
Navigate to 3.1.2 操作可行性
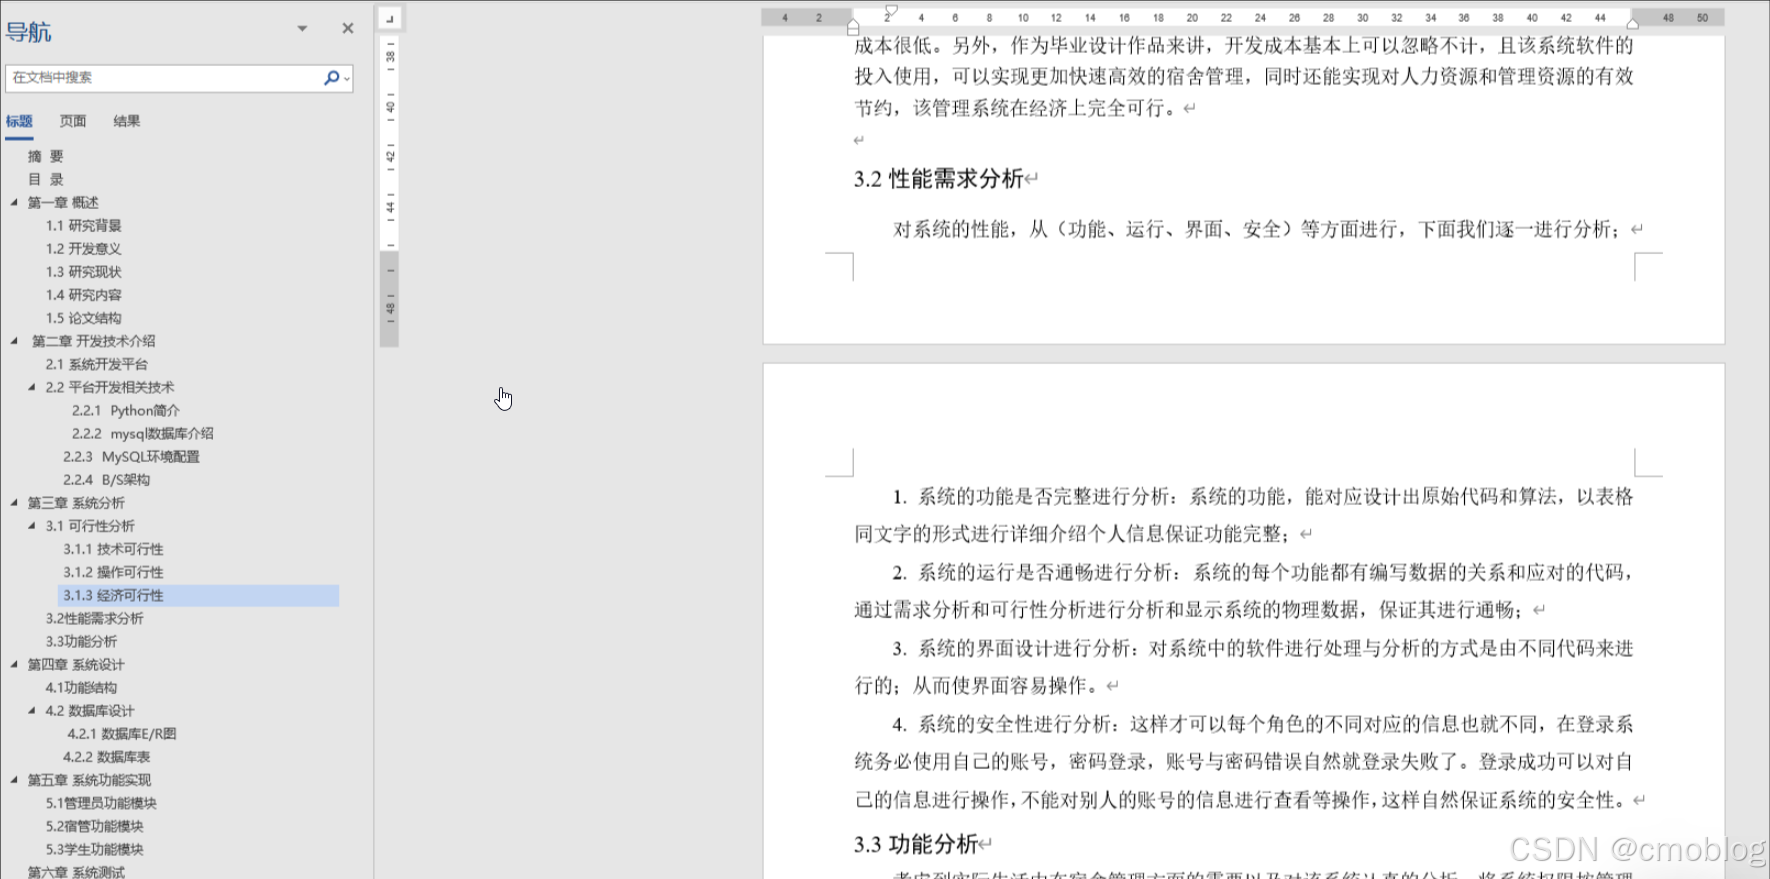point(113,572)
